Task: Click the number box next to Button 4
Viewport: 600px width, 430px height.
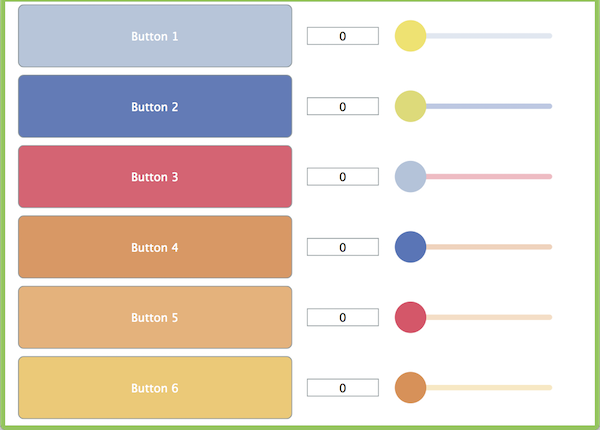Action: [342, 247]
